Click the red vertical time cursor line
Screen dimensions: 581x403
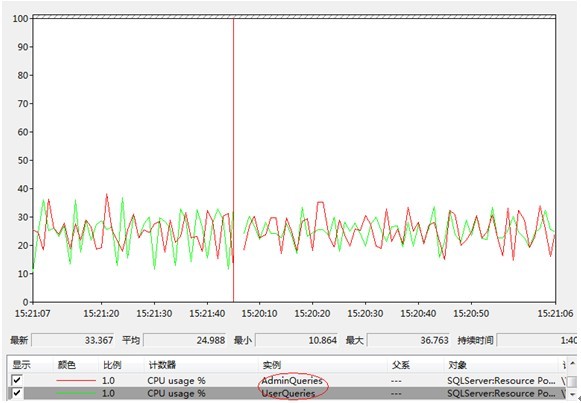click(x=233, y=159)
